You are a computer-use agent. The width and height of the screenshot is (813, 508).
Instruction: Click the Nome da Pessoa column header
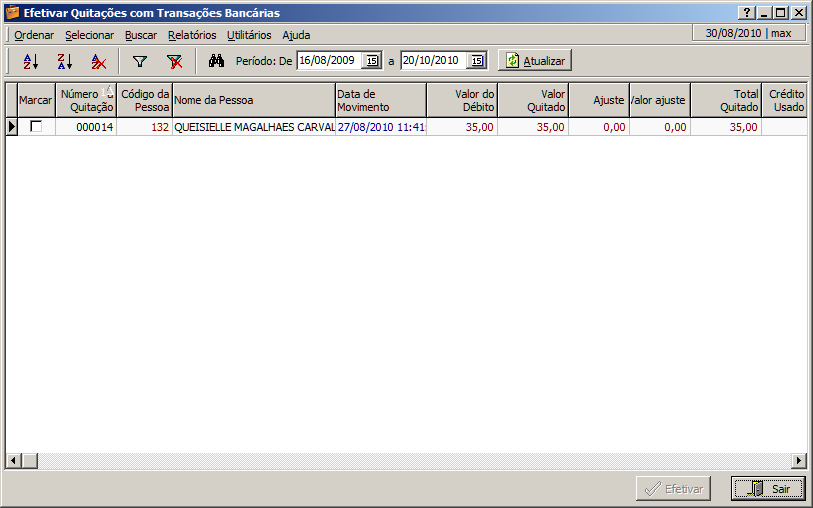253,100
